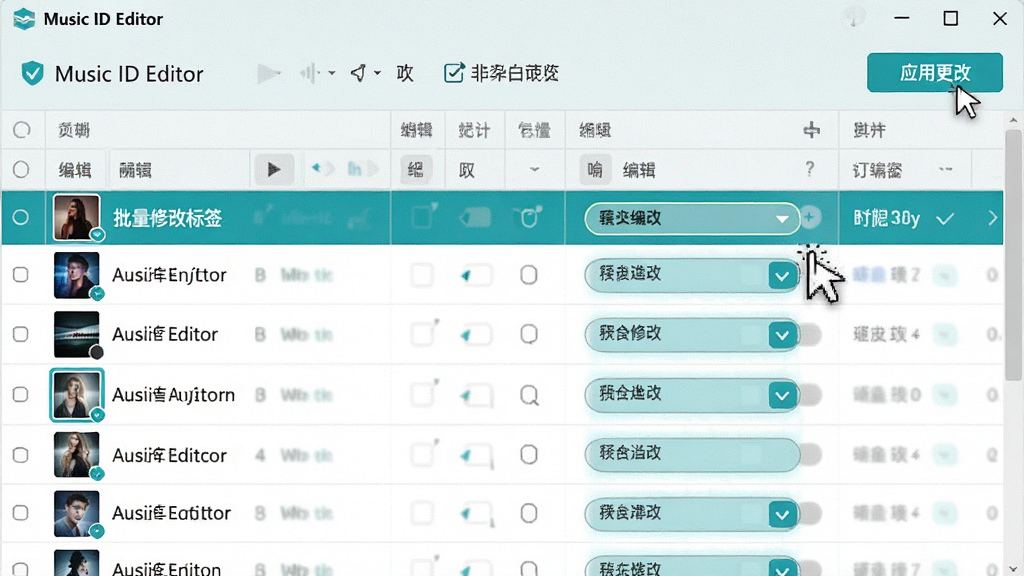
Task: Click the search icon in Ausi库Aujitorn row
Action: (x=530, y=395)
